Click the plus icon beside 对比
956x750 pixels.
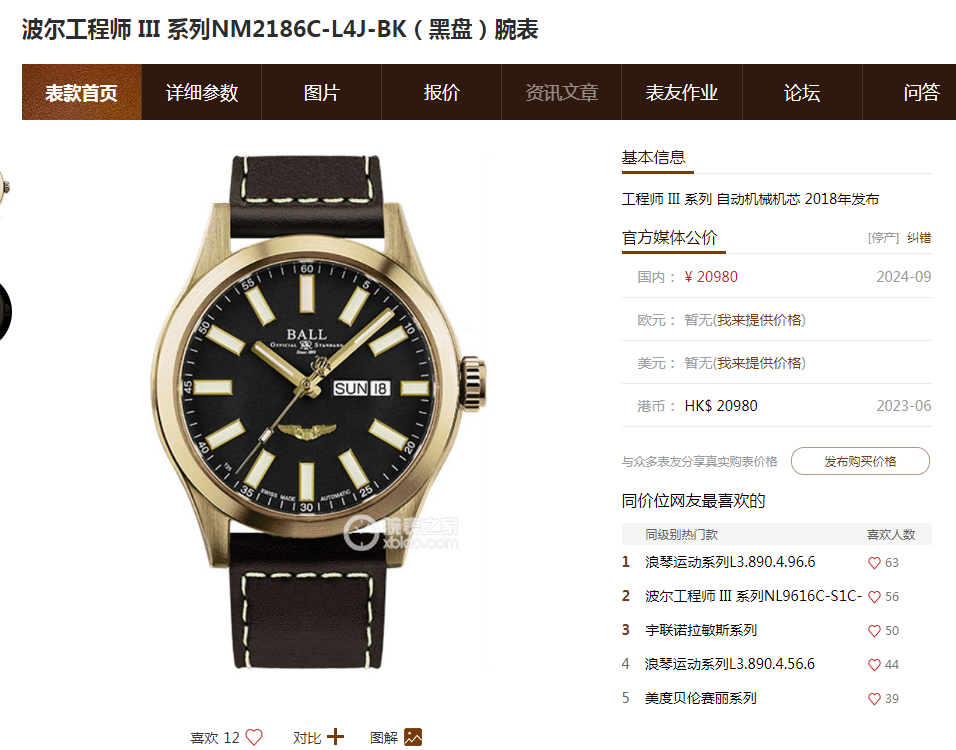(x=335, y=737)
